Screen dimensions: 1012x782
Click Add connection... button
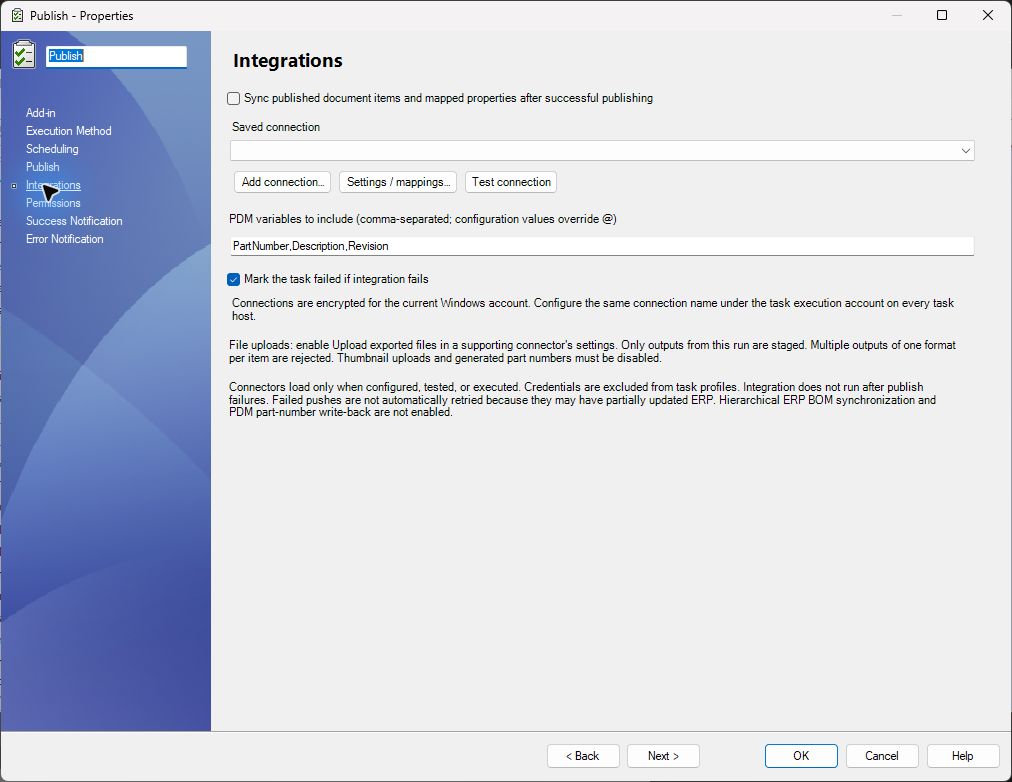tap(283, 182)
